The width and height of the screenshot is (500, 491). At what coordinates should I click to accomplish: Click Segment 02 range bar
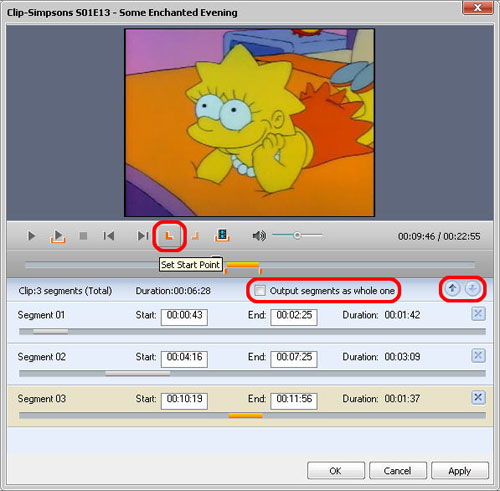tap(138, 373)
